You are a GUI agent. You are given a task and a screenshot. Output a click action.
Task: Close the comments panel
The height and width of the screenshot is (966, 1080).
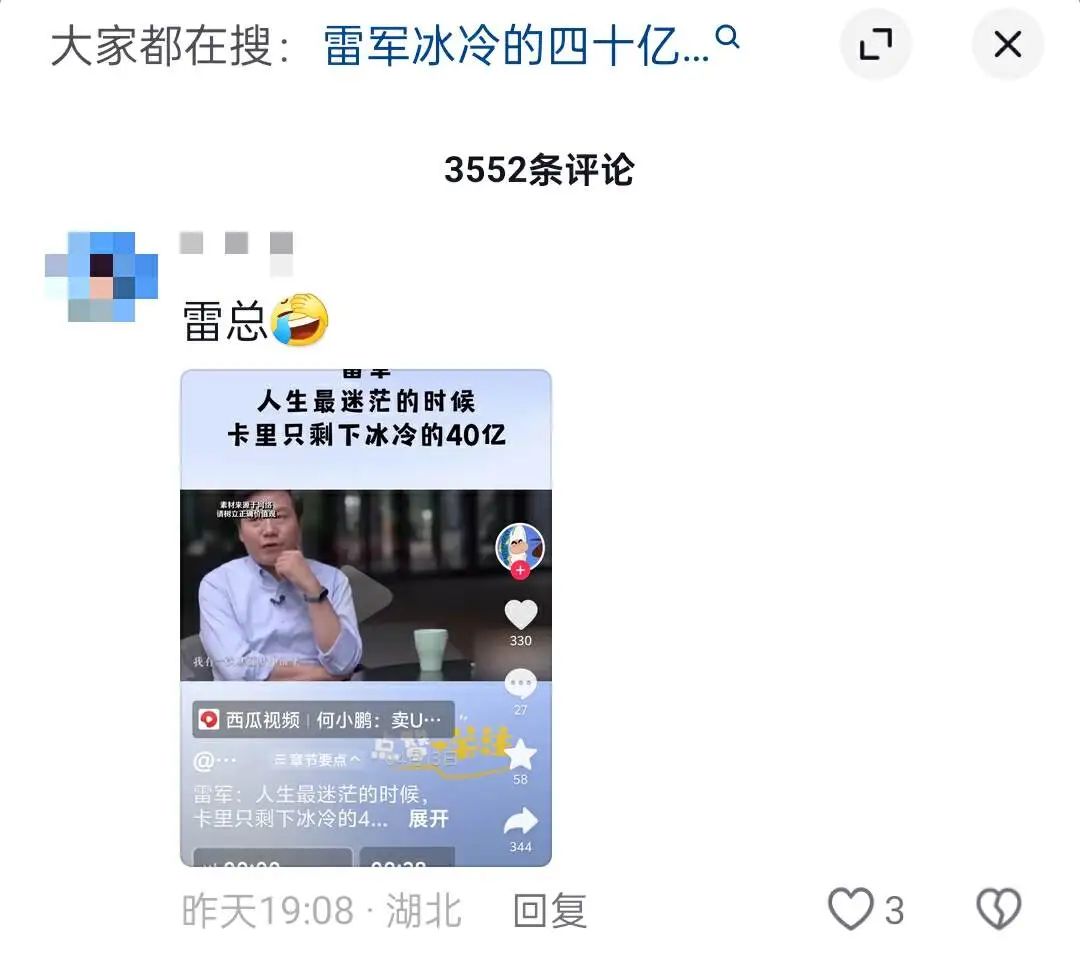tap(1007, 45)
